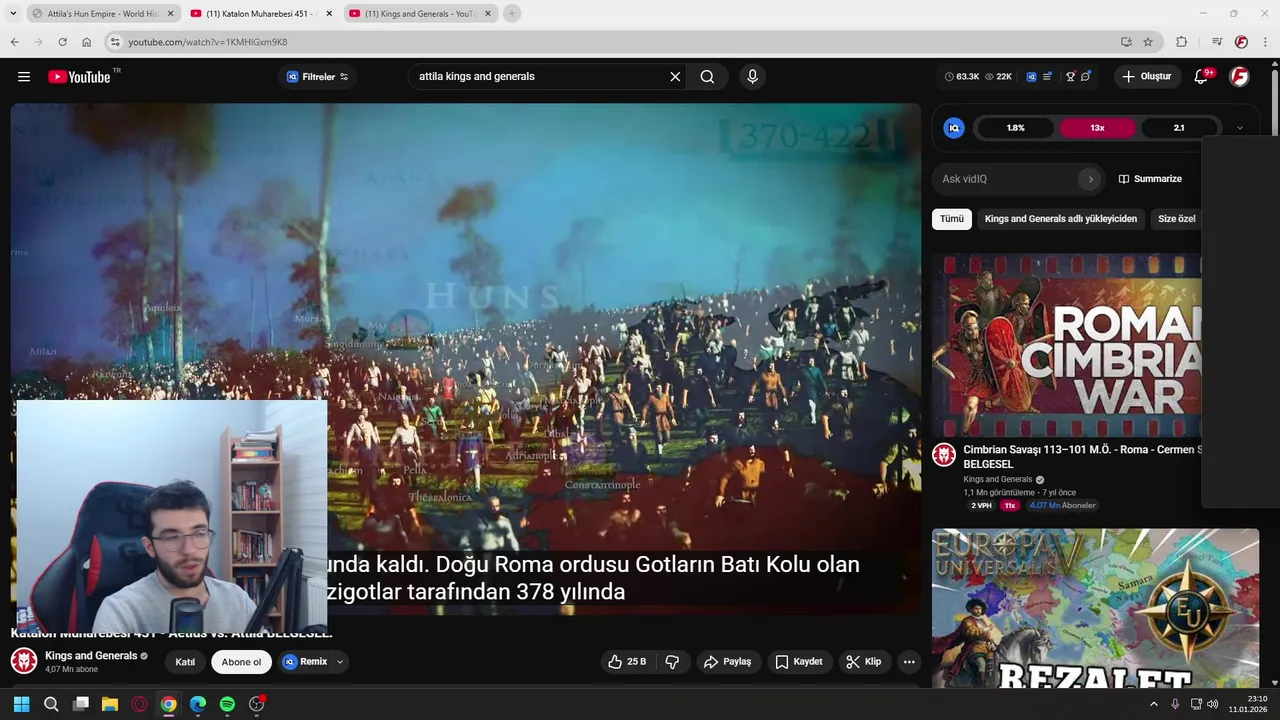
Task: Submit Ask vidIQ with arrow button
Action: [1090, 179]
